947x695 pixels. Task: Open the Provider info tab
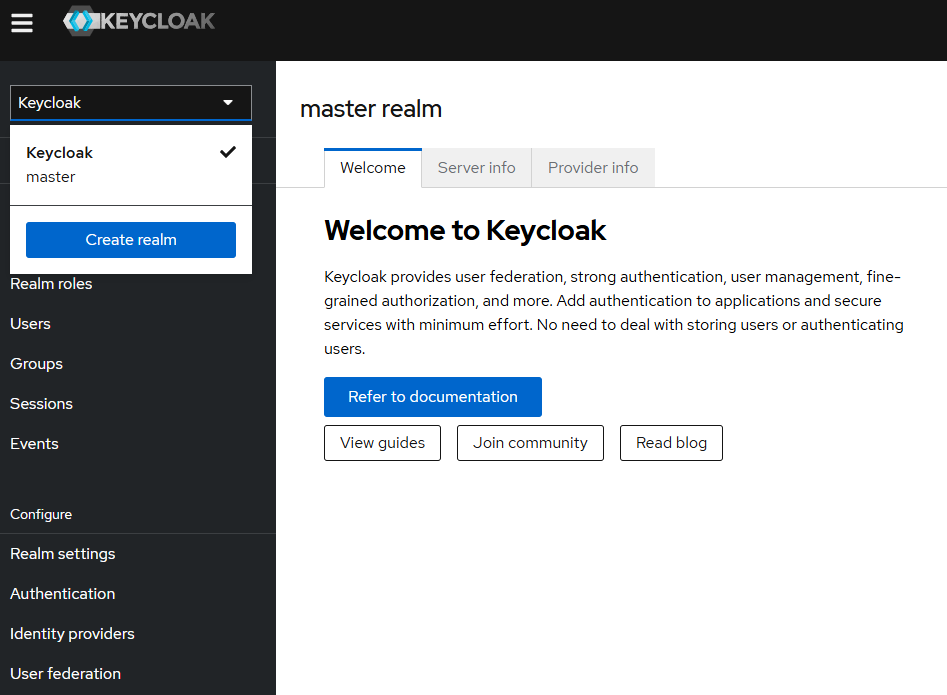(x=593, y=168)
